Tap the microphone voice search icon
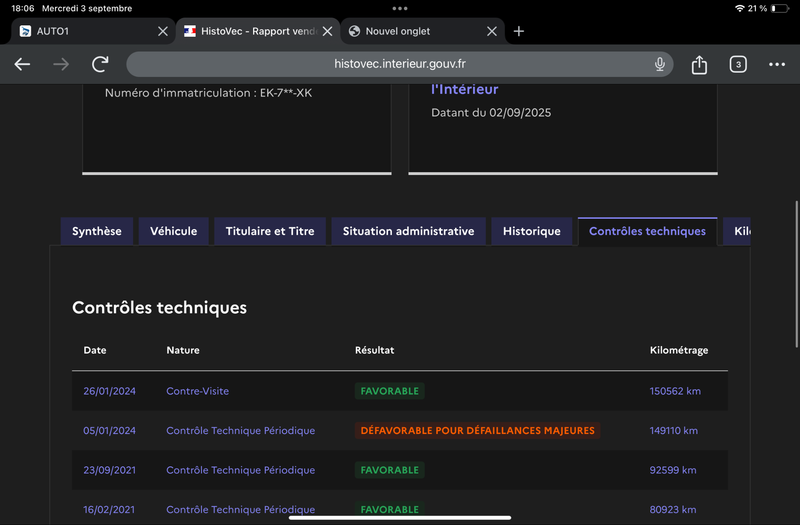Image resolution: width=800 pixels, height=525 pixels. pyautogui.click(x=660, y=64)
